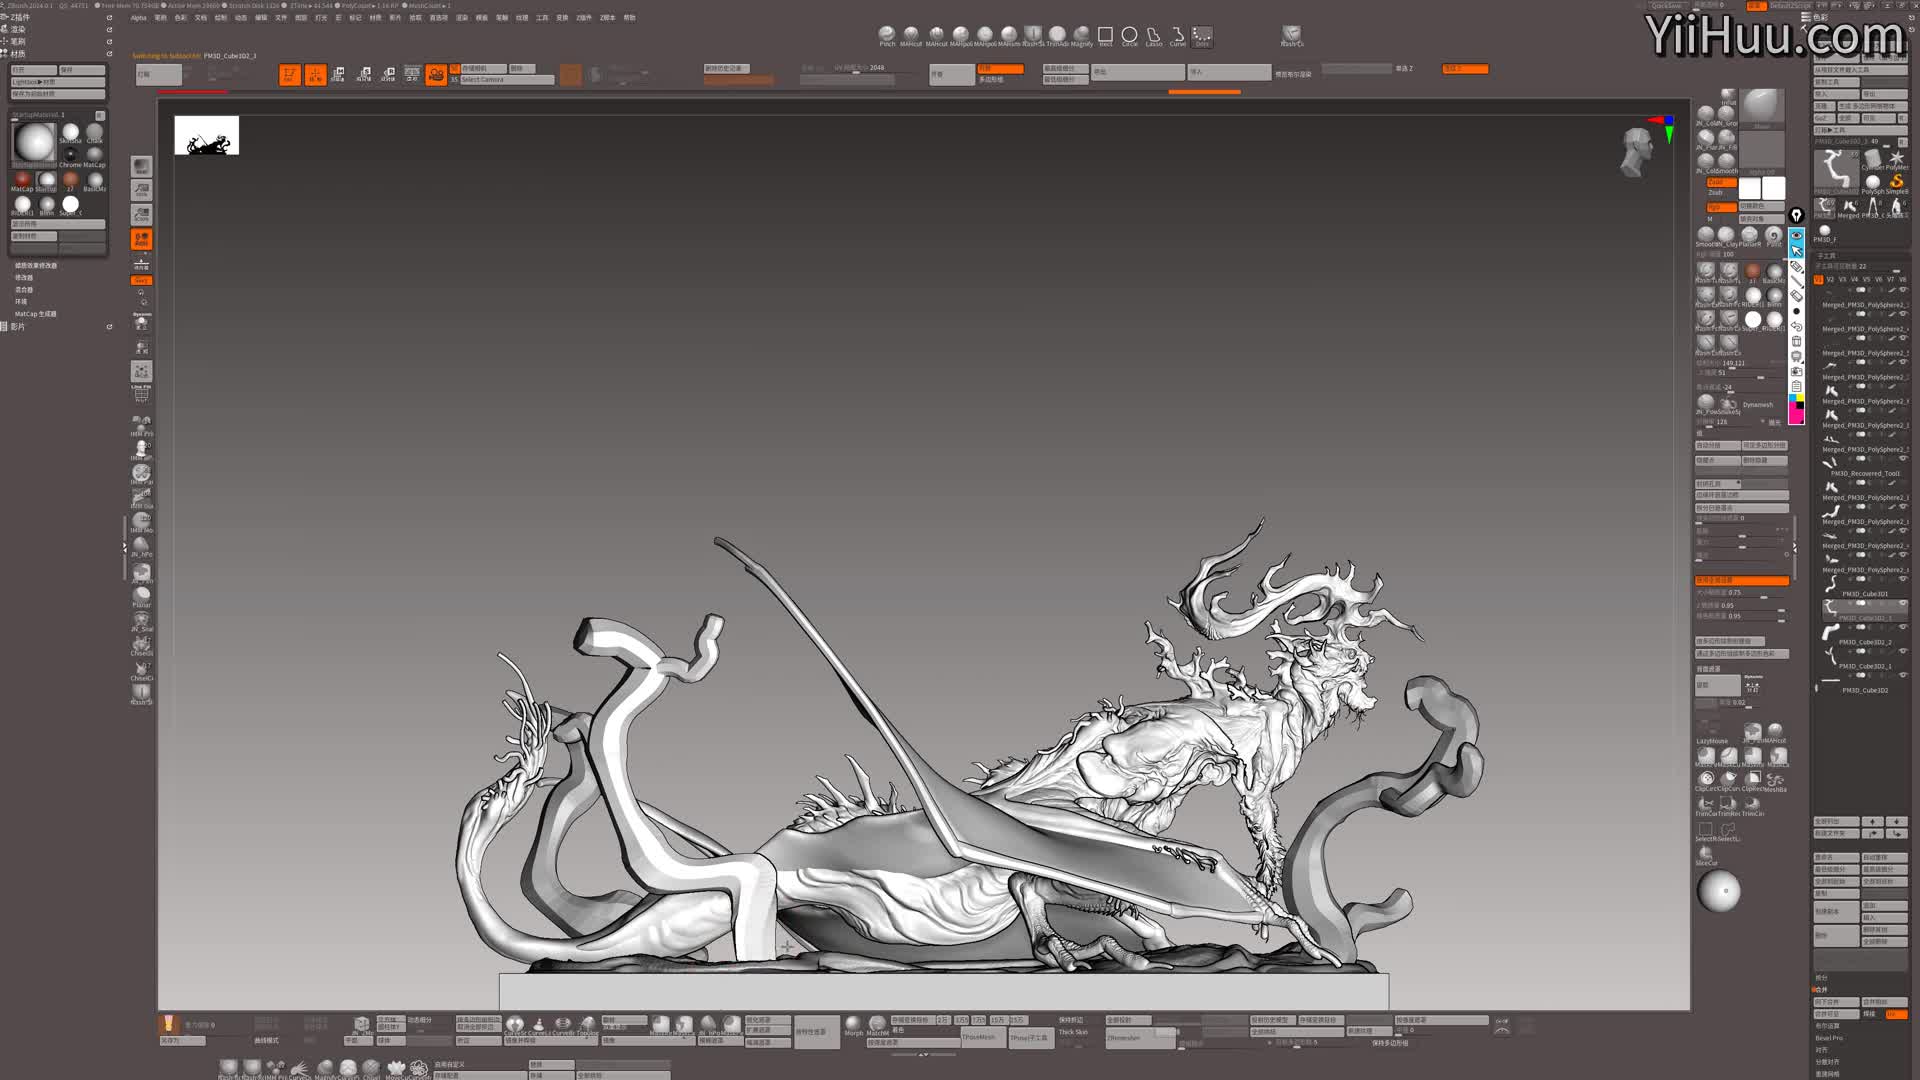Click the head orientation gizmo
Screen dimensions: 1920x1080
[x=1637, y=150]
